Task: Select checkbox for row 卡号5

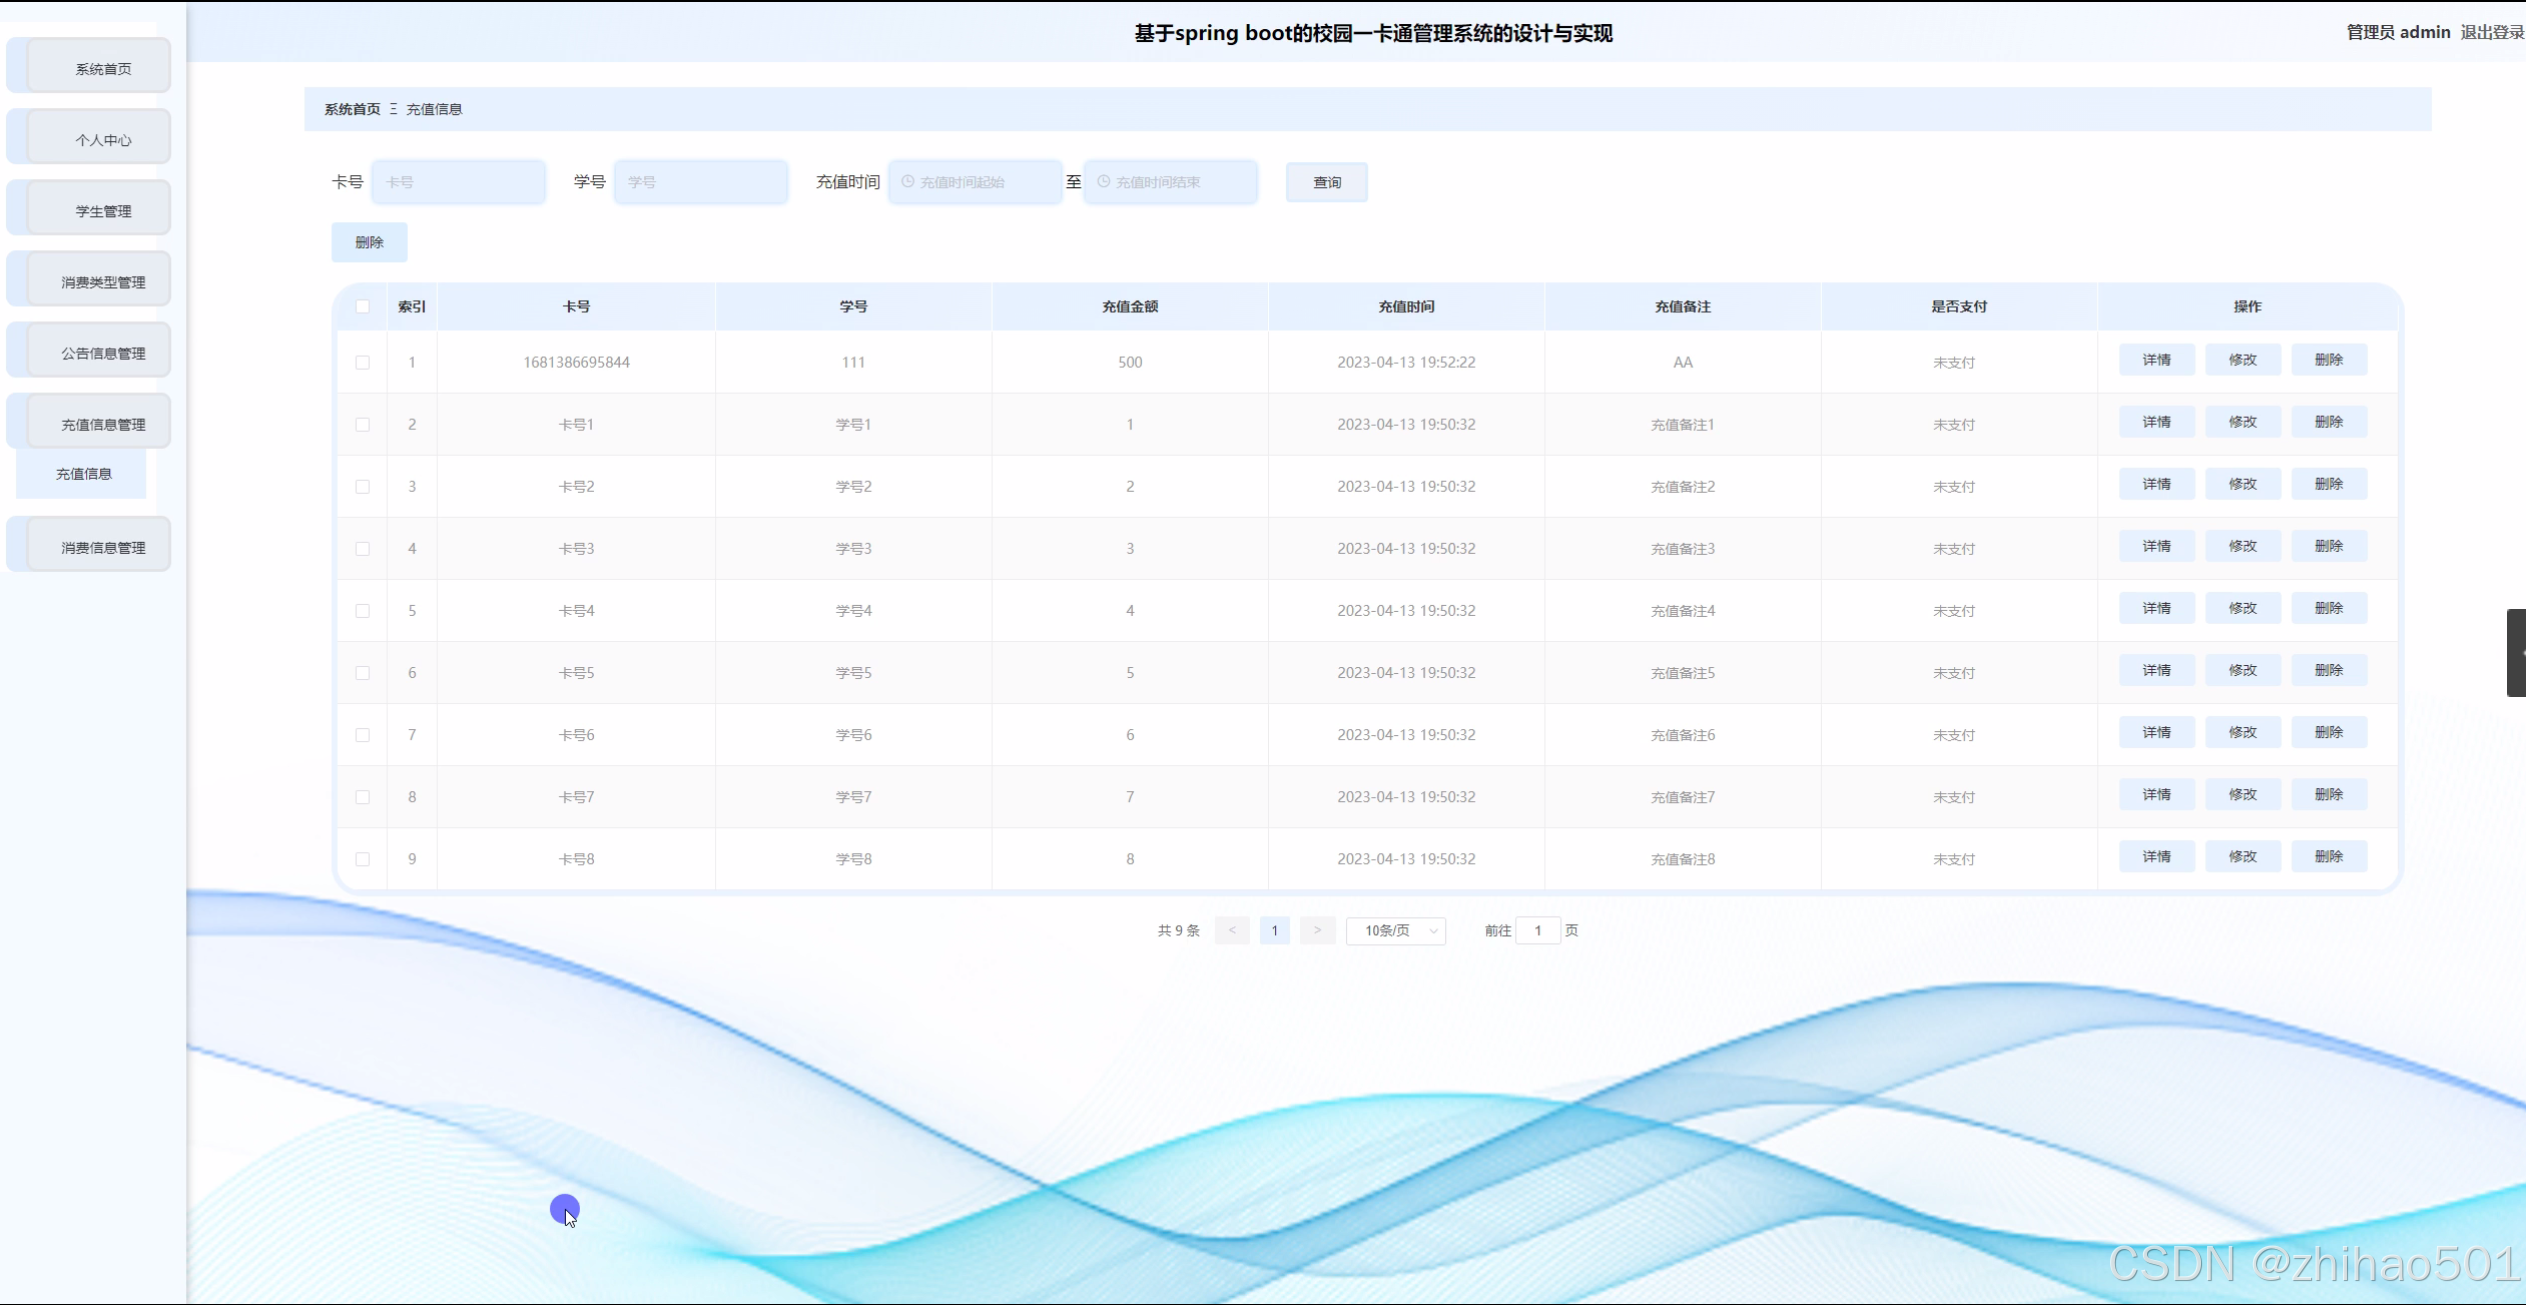Action: point(363,673)
